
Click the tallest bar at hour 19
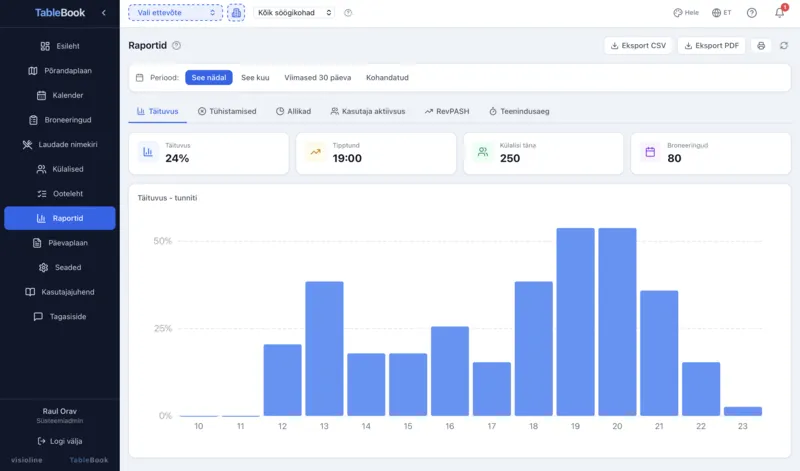click(576, 322)
